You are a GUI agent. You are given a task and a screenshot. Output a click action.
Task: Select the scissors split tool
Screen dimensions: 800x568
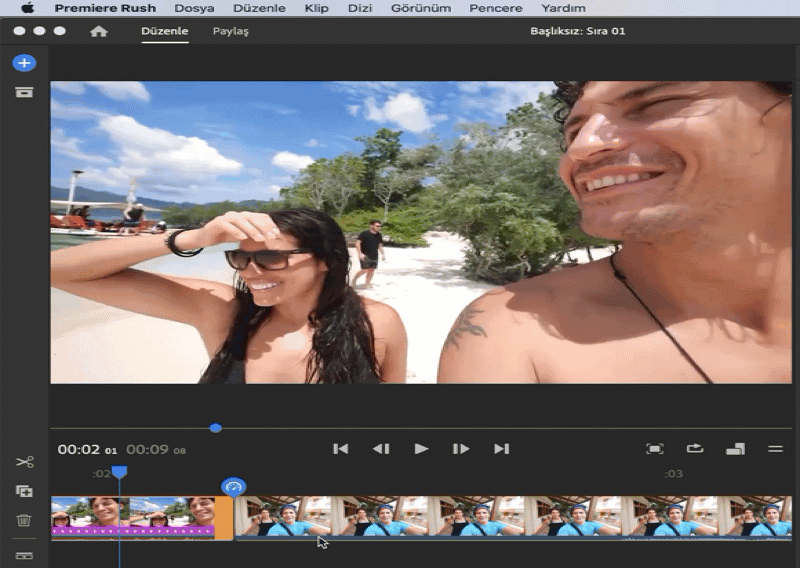coord(24,462)
